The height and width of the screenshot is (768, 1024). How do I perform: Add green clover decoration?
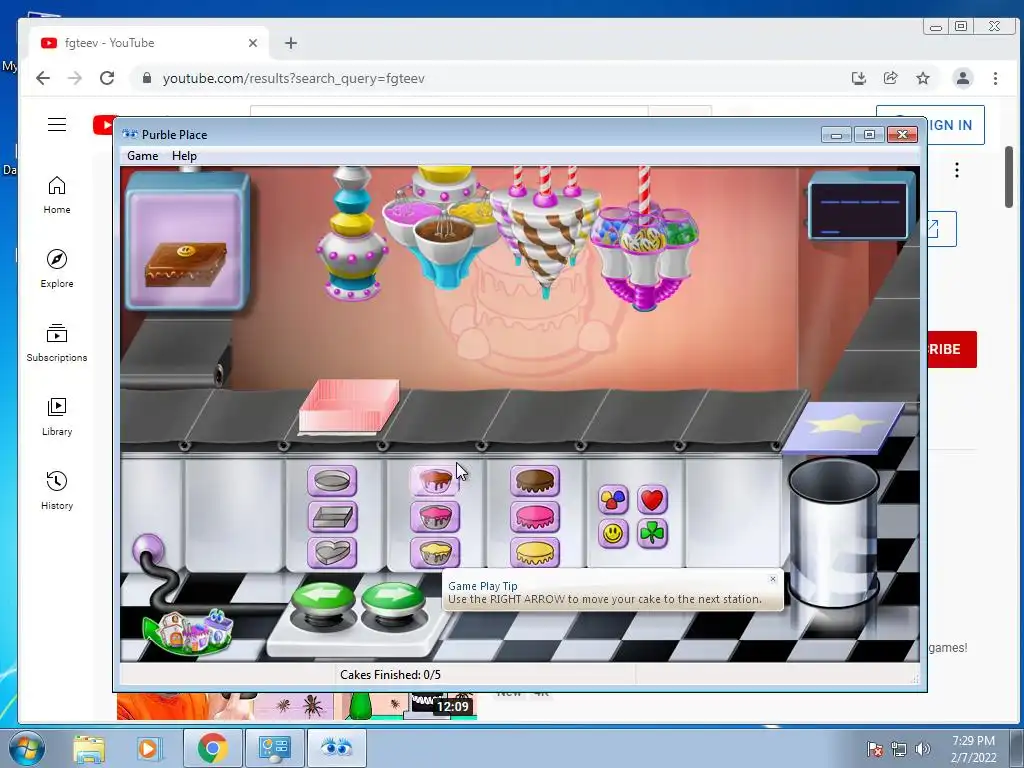(x=652, y=534)
